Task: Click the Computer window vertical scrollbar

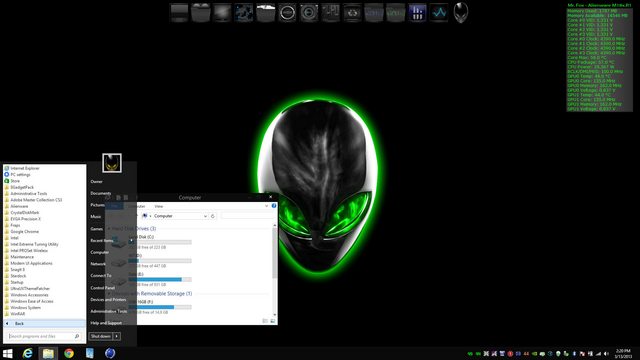Action: tap(275, 270)
